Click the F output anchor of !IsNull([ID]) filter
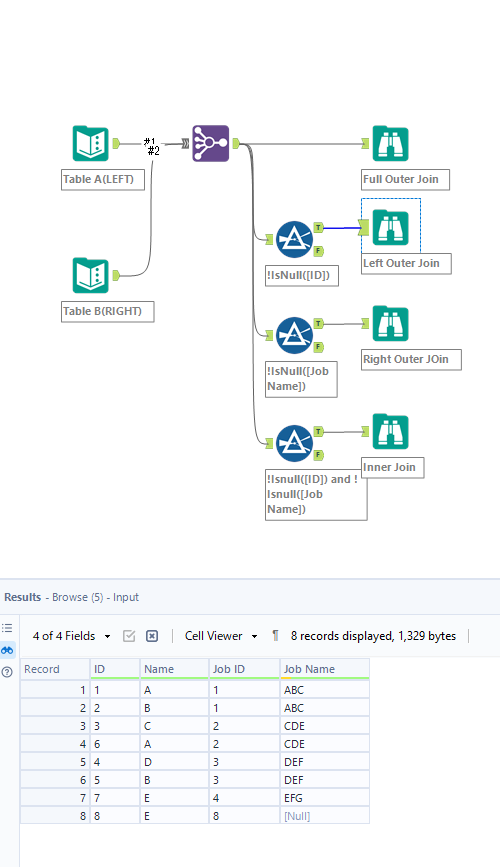This screenshot has height=867, width=500. [319, 251]
